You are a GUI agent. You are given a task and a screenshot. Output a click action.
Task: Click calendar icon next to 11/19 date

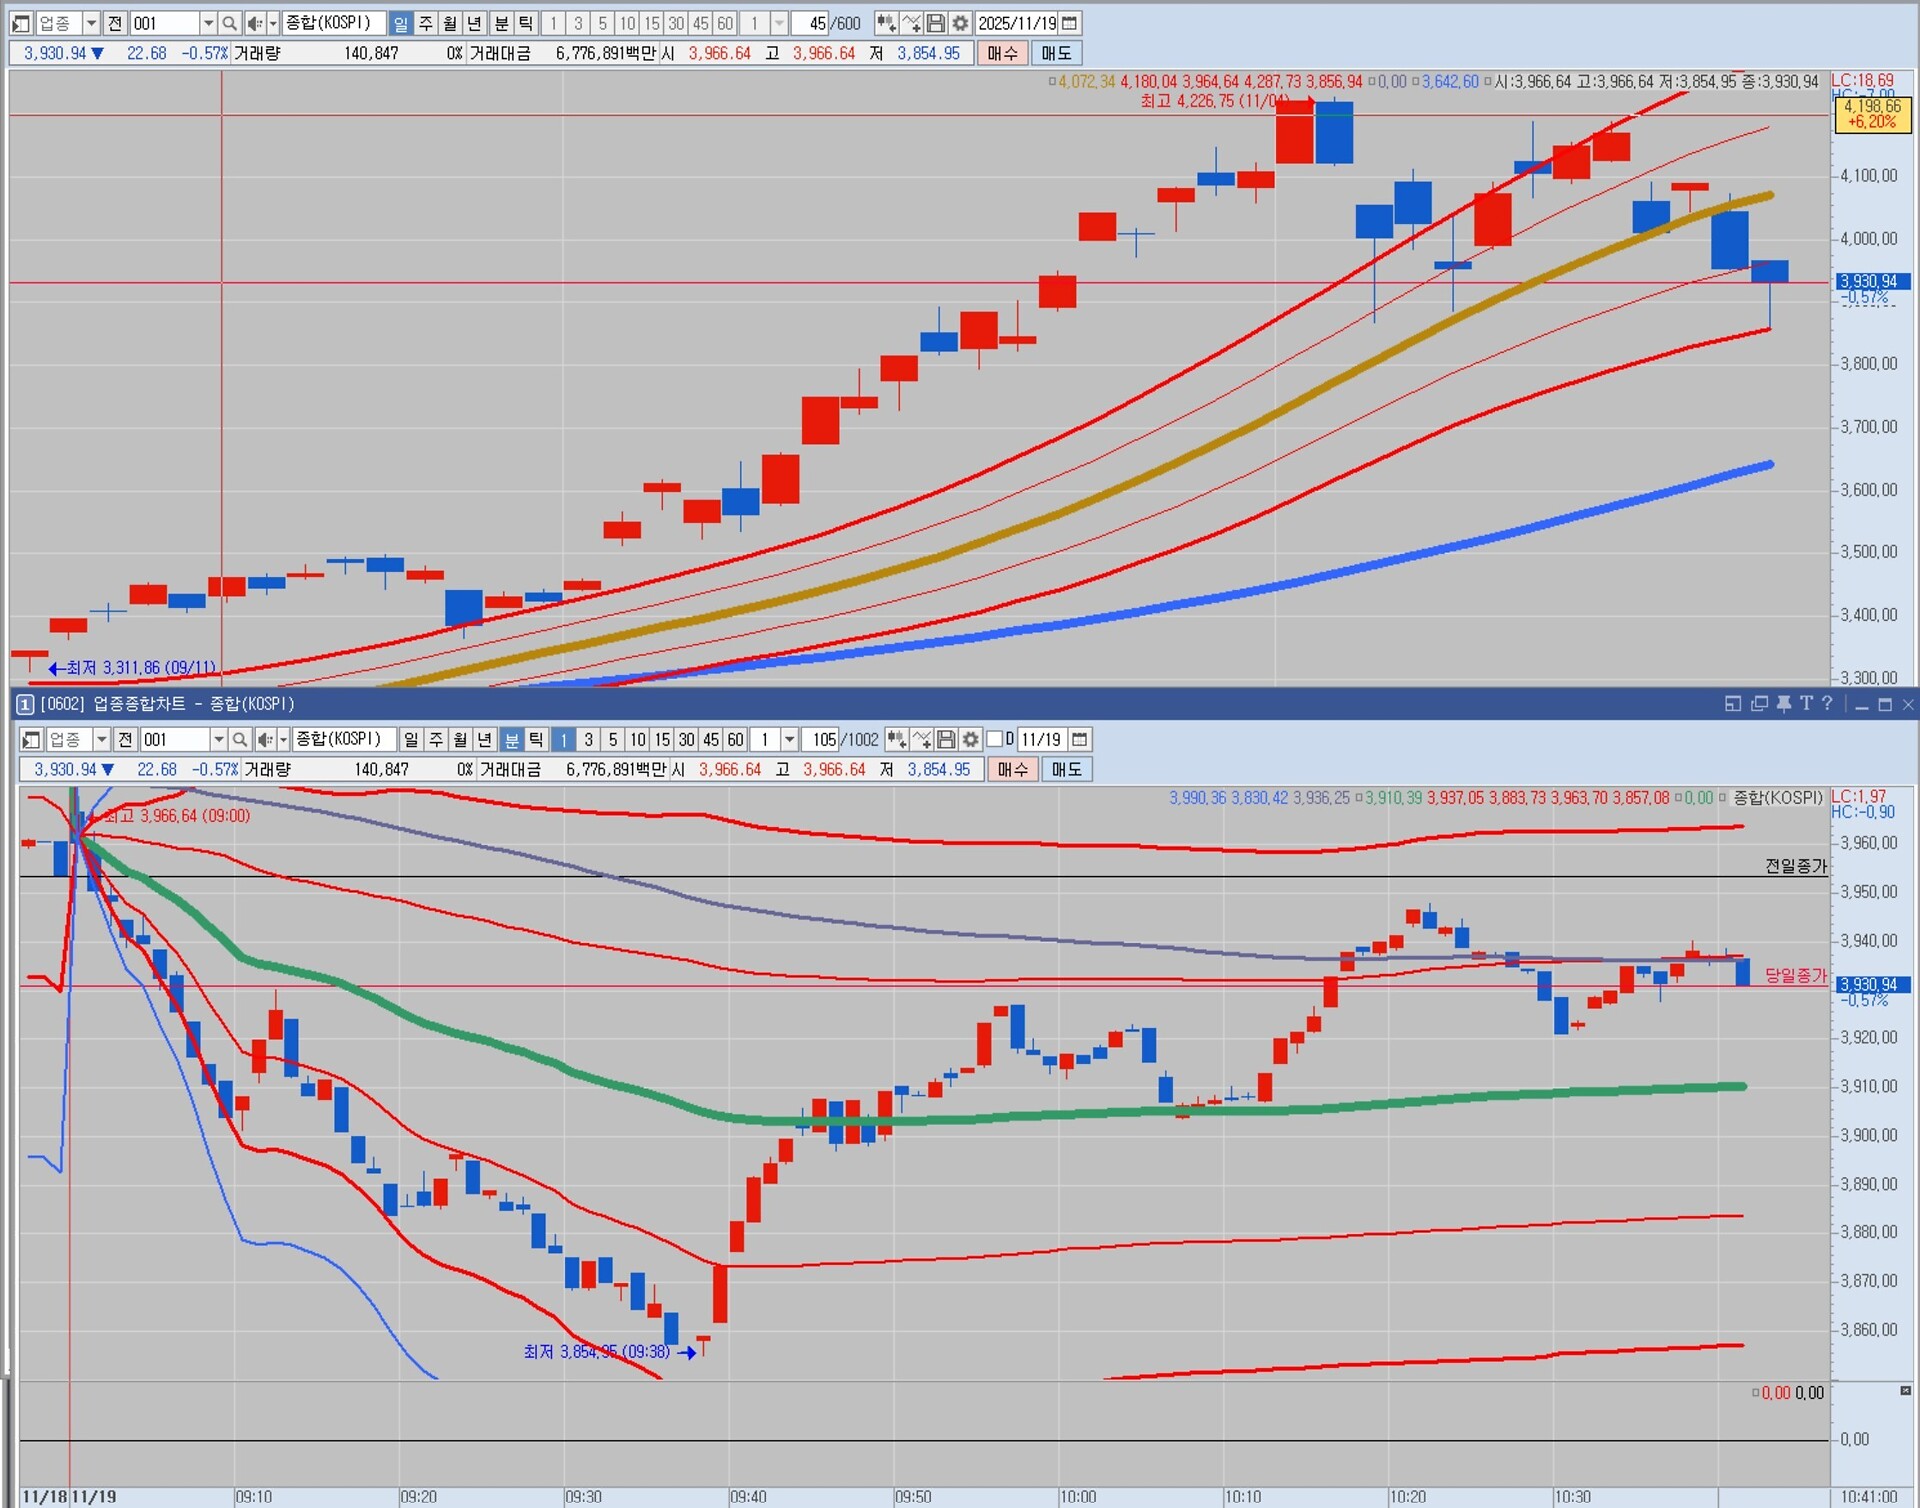pos(1079,739)
